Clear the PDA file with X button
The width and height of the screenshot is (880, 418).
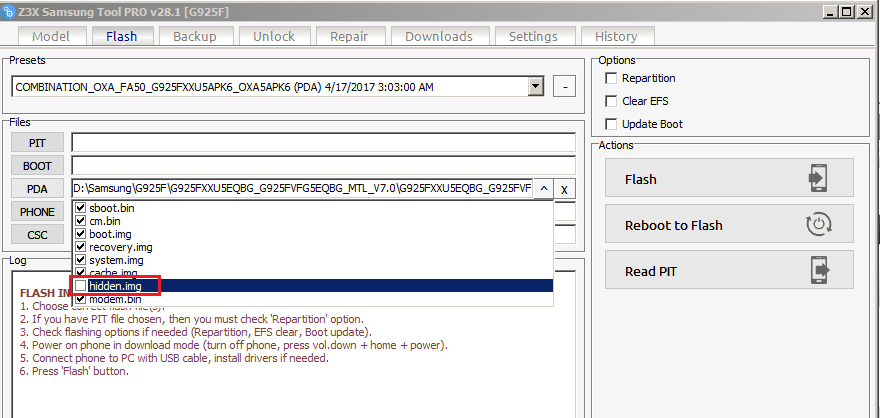[565, 190]
